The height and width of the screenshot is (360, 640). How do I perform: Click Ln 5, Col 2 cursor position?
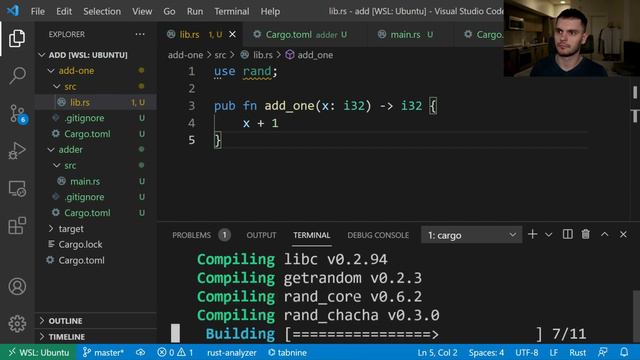(x=437, y=352)
